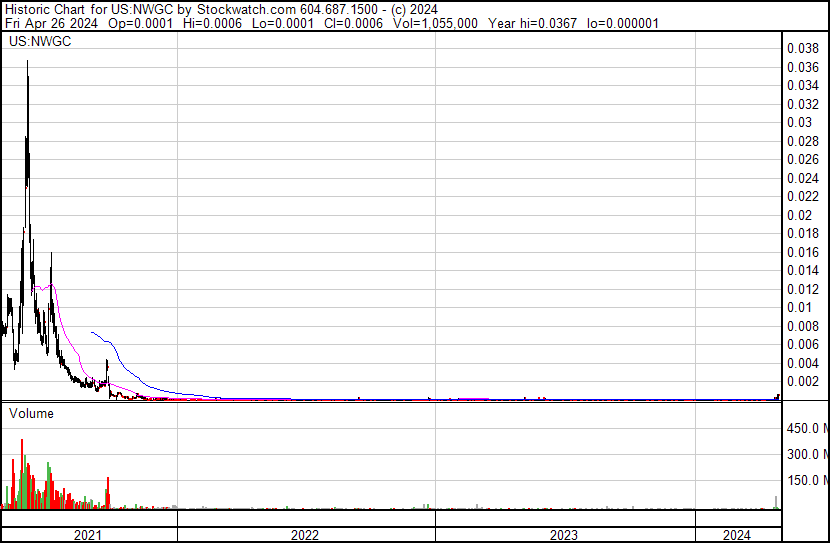Click the 0.002 price axis label
The width and height of the screenshot is (830, 543).
point(803,381)
